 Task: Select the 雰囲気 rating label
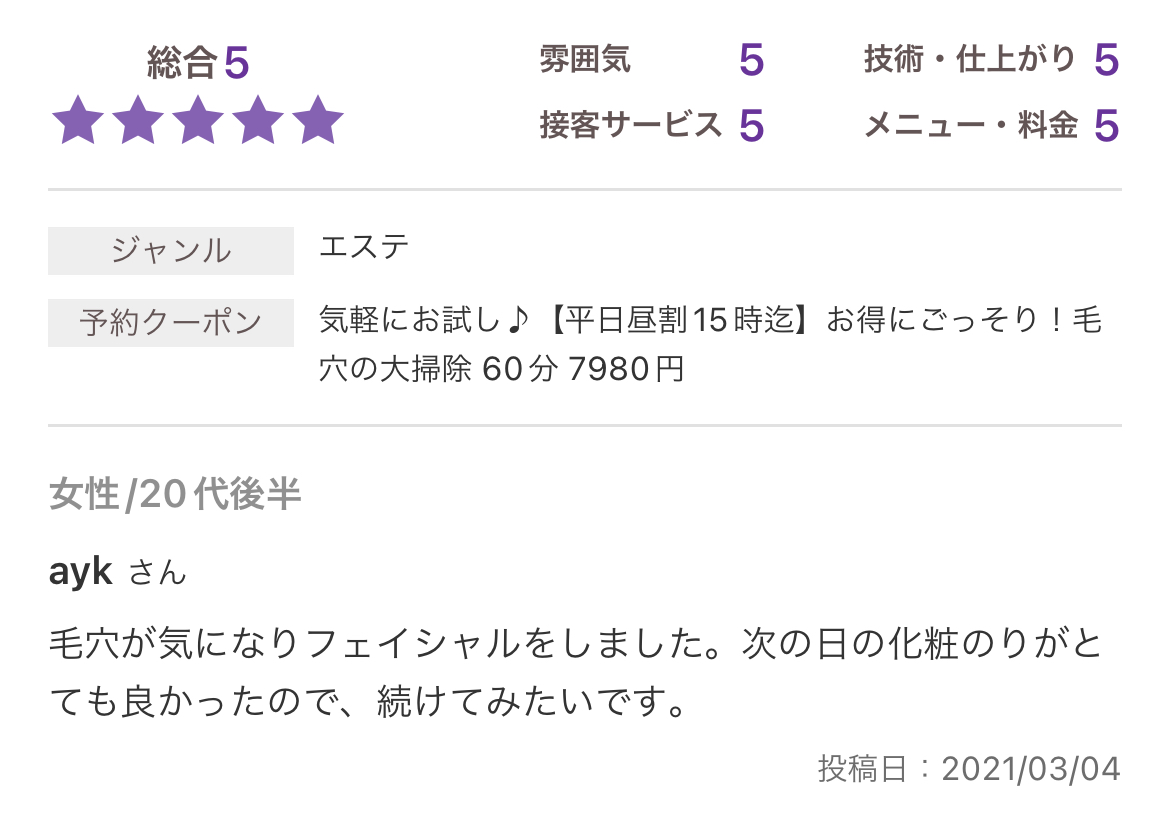[x=585, y=61]
